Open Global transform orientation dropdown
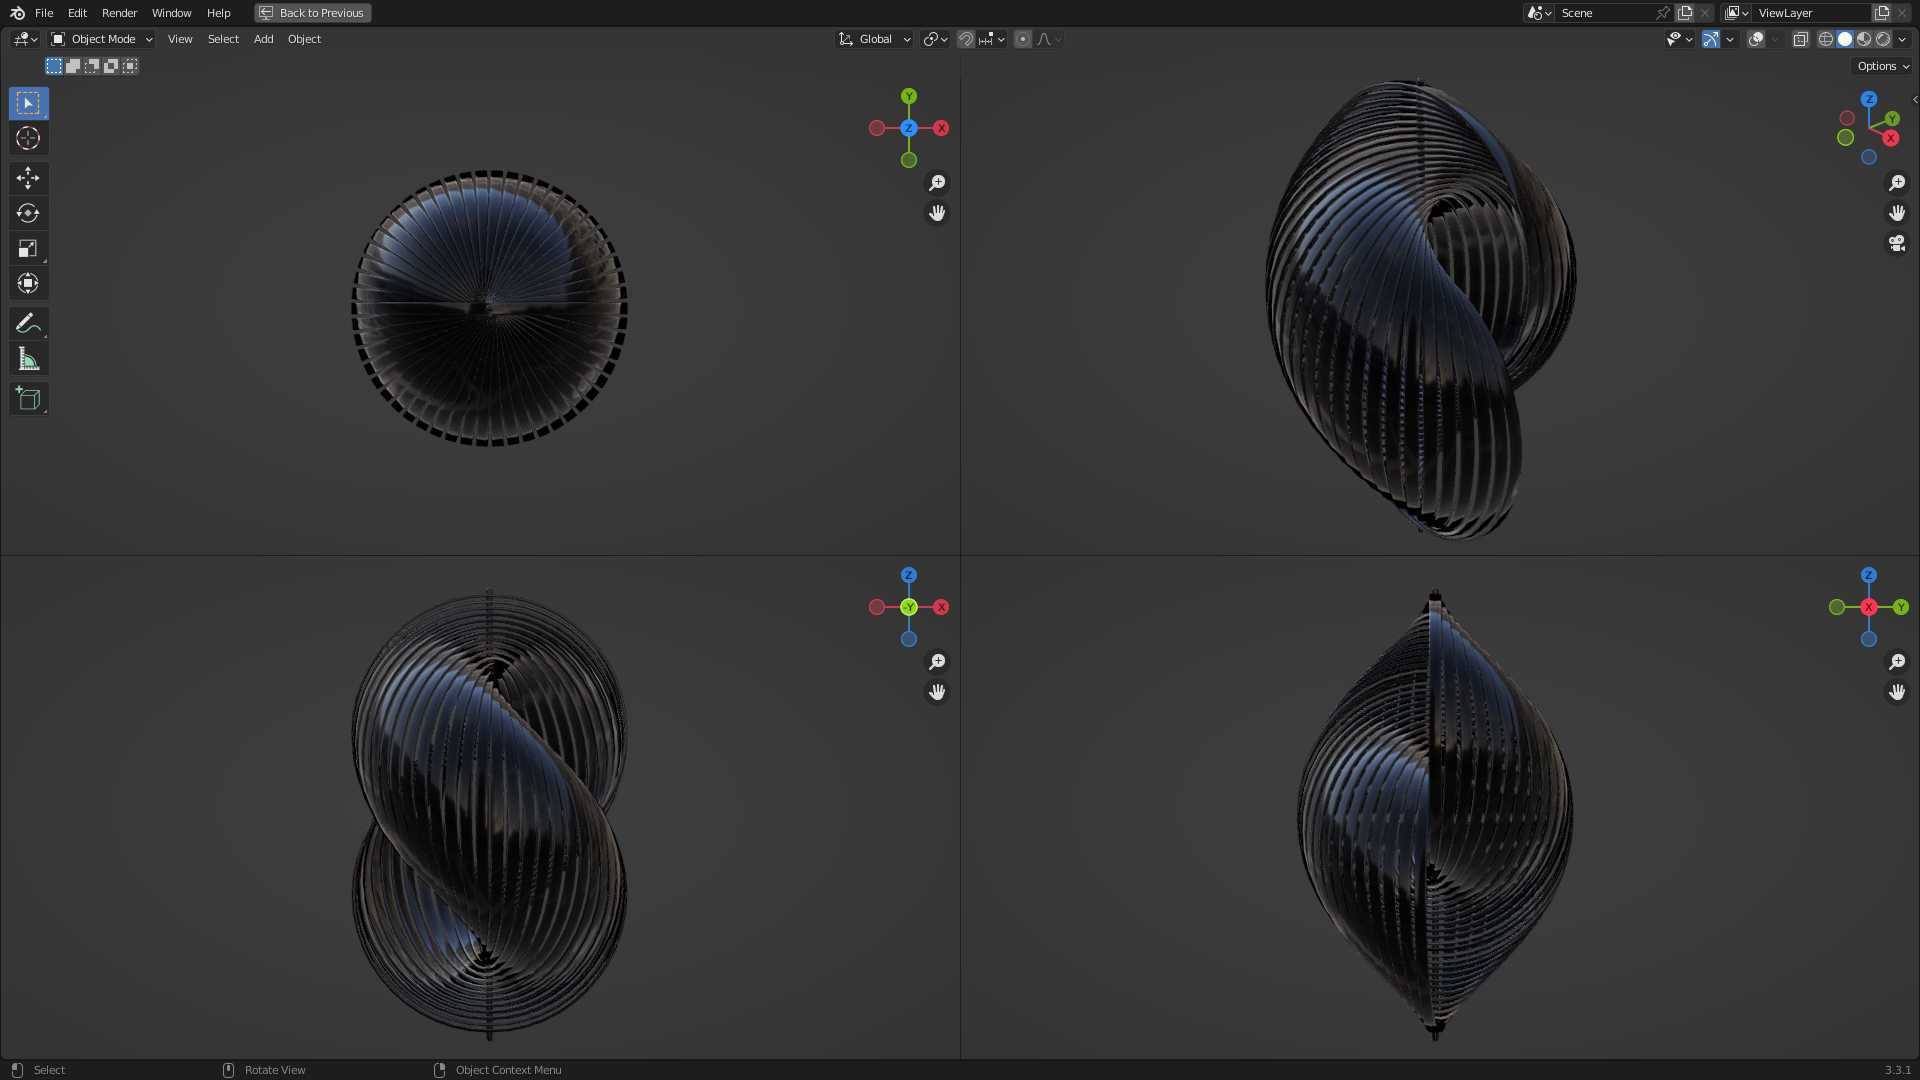 [875, 39]
